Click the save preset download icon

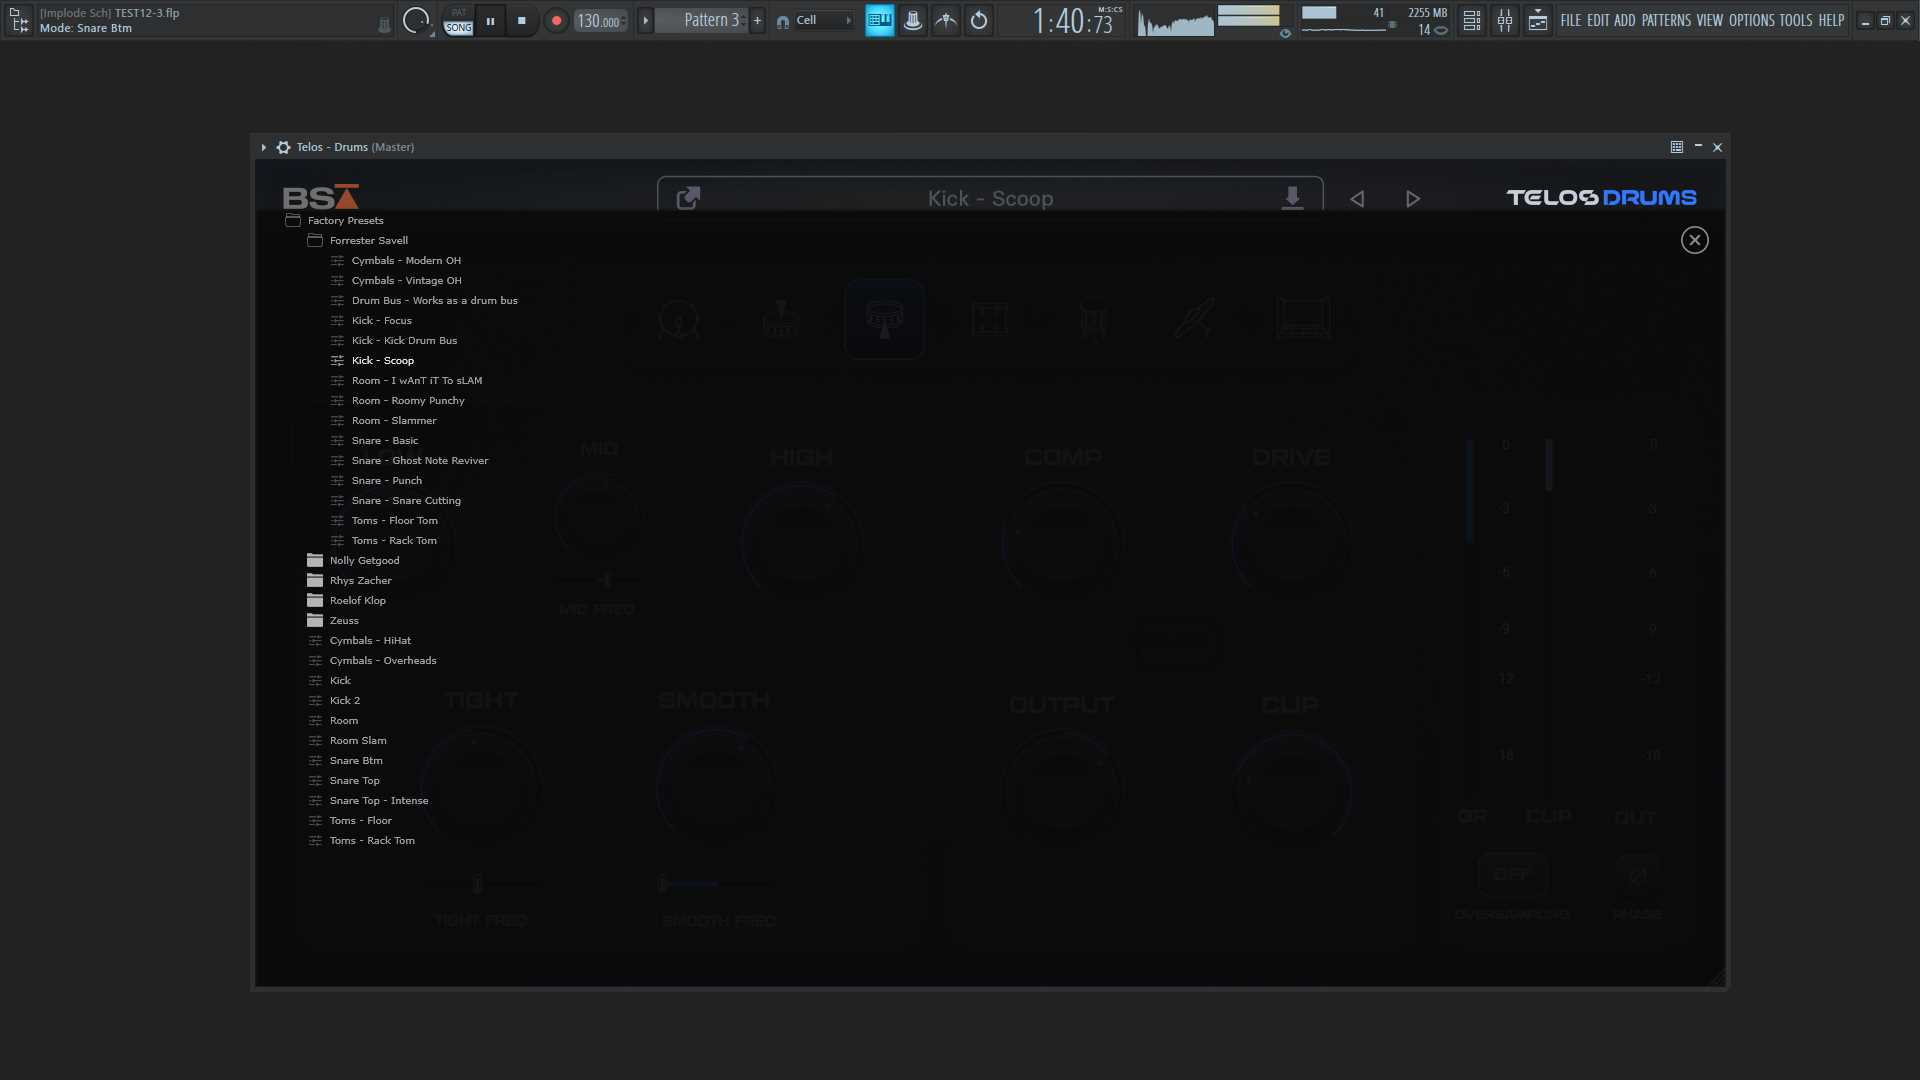(x=1292, y=198)
